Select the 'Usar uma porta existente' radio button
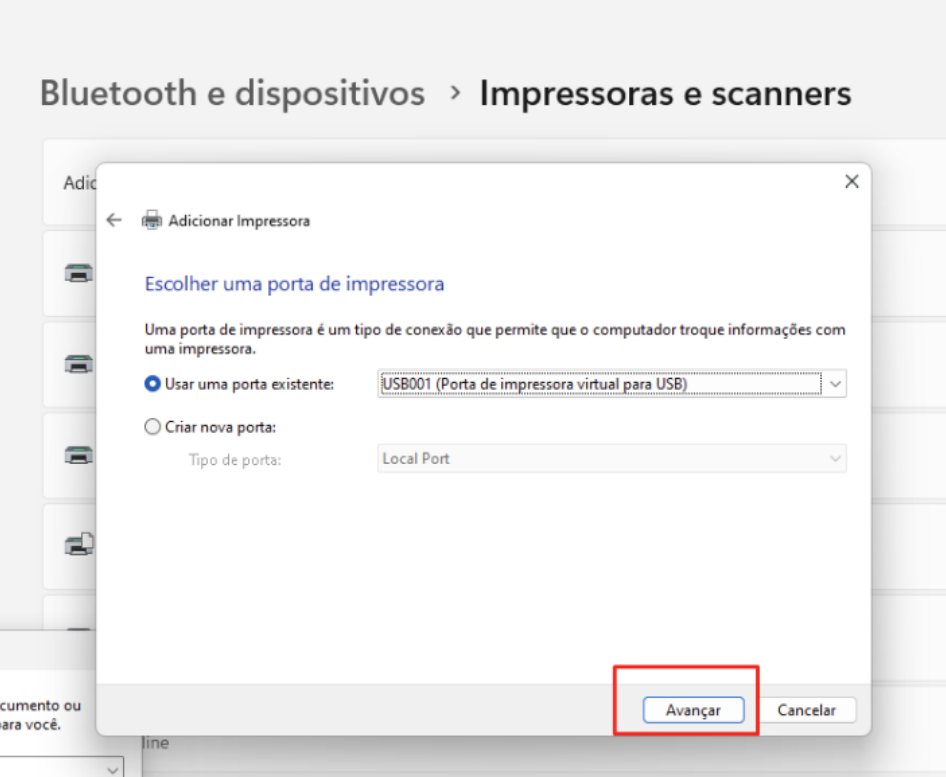 pyautogui.click(x=153, y=384)
